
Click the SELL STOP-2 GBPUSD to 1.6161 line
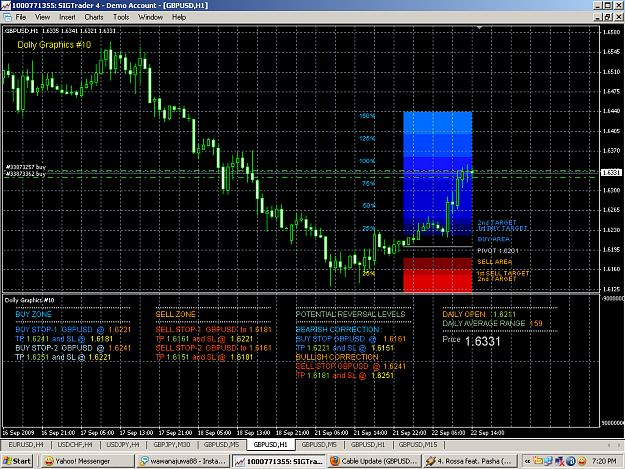(213, 348)
